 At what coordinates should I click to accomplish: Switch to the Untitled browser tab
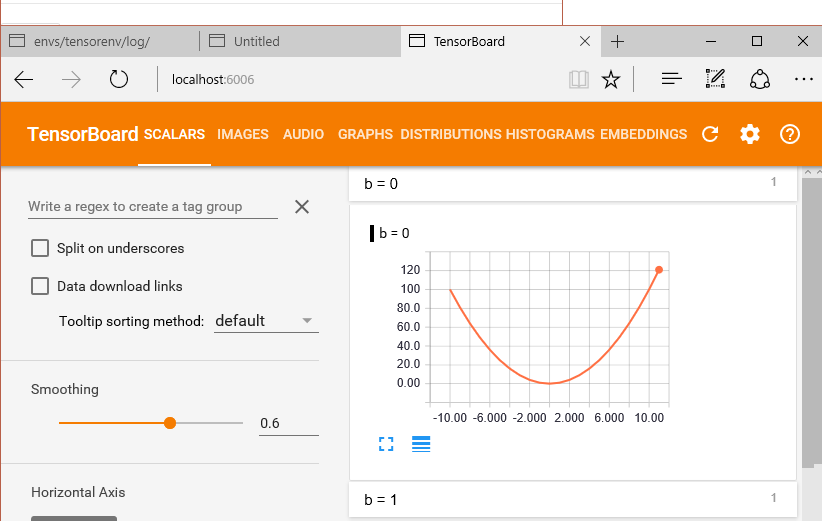point(300,41)
